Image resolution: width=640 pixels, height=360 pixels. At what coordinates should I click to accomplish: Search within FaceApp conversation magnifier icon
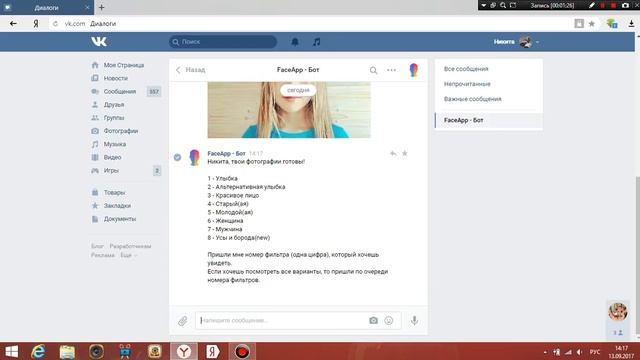click(x=373, y=70)
